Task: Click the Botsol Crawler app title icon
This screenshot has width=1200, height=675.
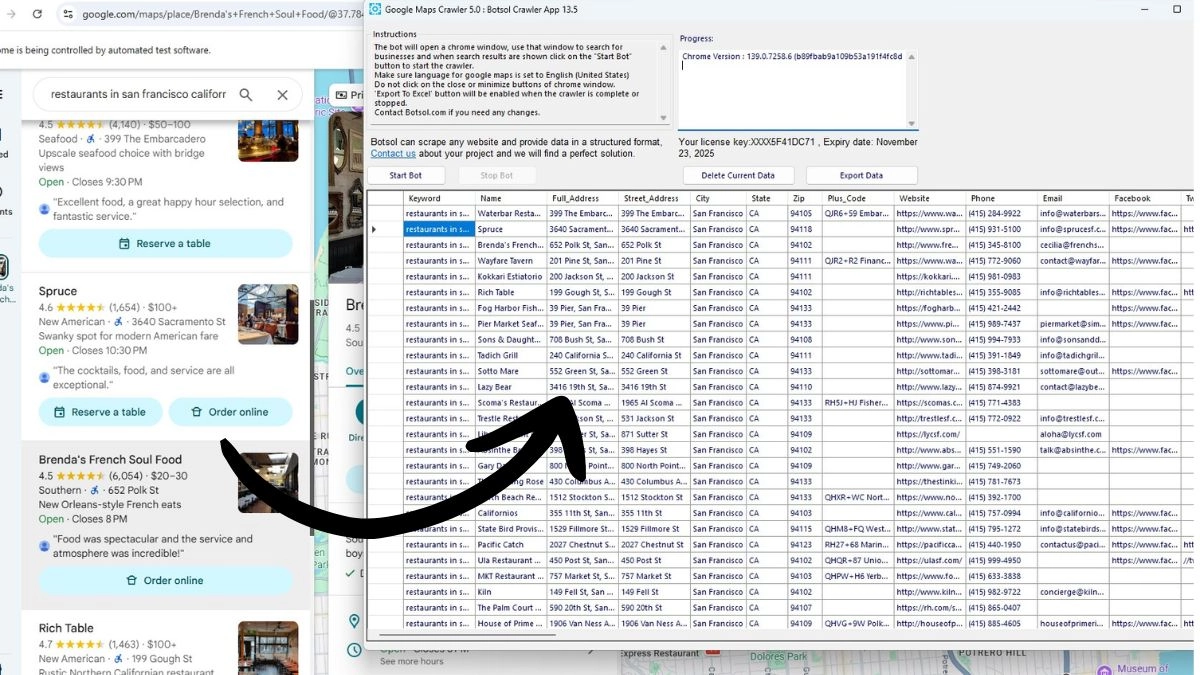Action: 374,9
